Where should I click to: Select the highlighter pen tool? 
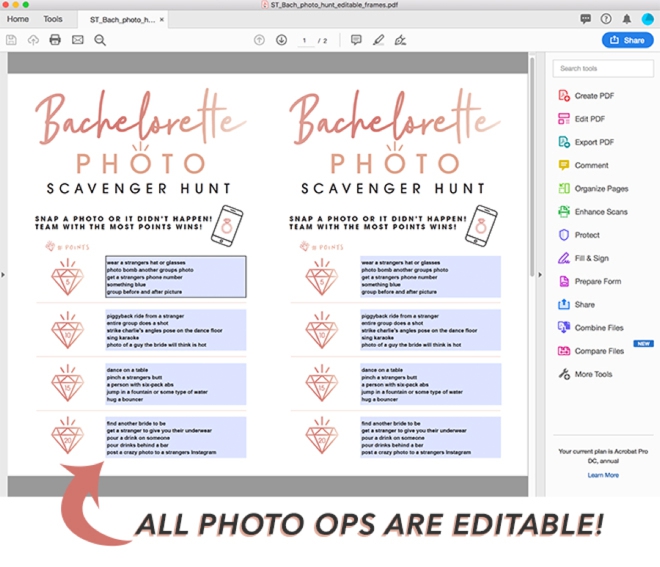378,40
